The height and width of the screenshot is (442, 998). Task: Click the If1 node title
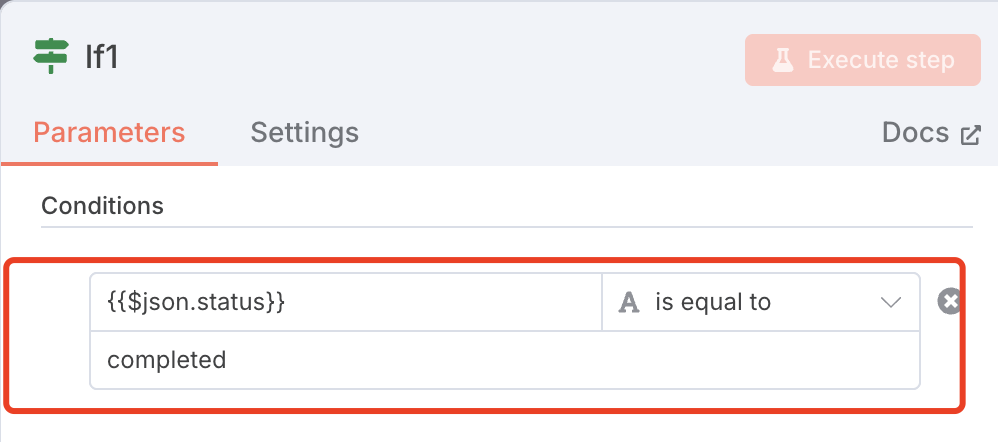click(102, 57)
